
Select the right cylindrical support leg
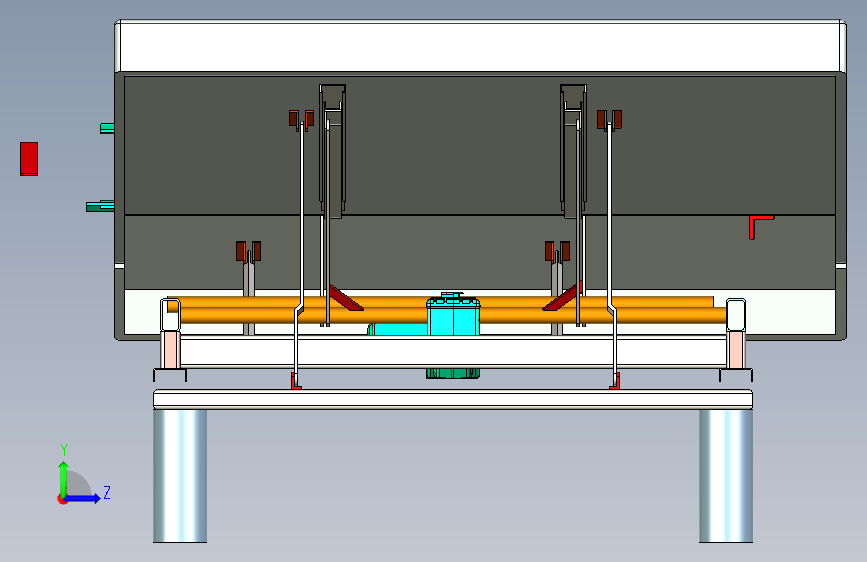coord(725,476)
